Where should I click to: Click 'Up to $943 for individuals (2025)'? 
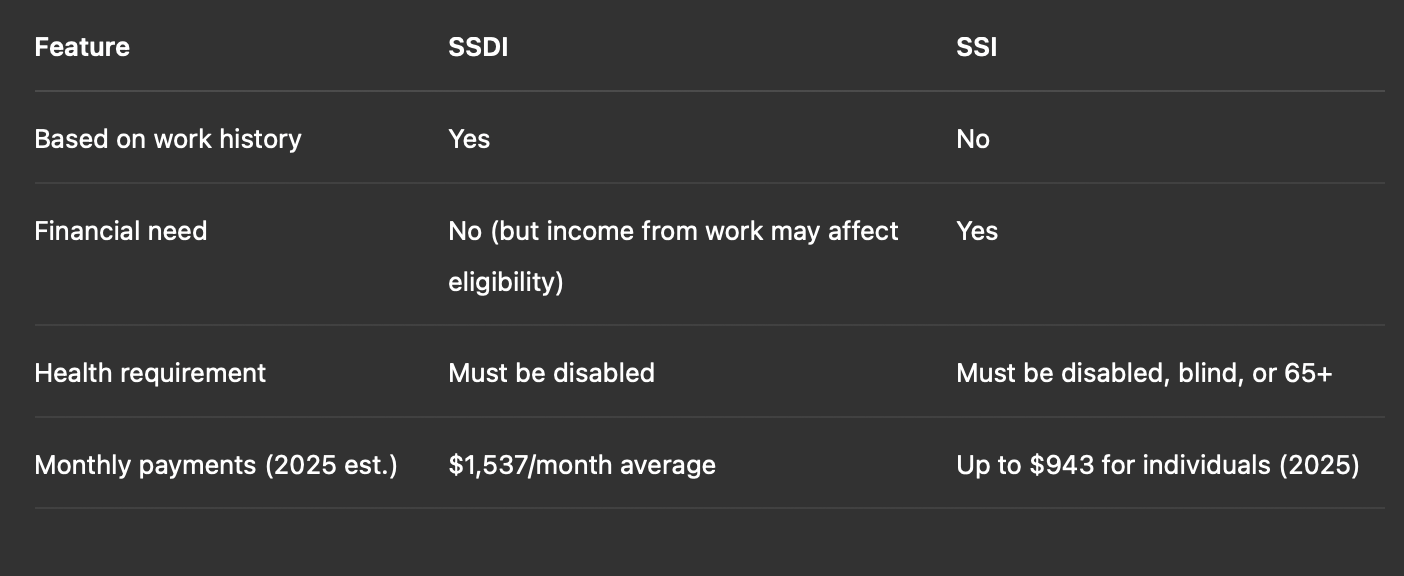point(1158,465)
